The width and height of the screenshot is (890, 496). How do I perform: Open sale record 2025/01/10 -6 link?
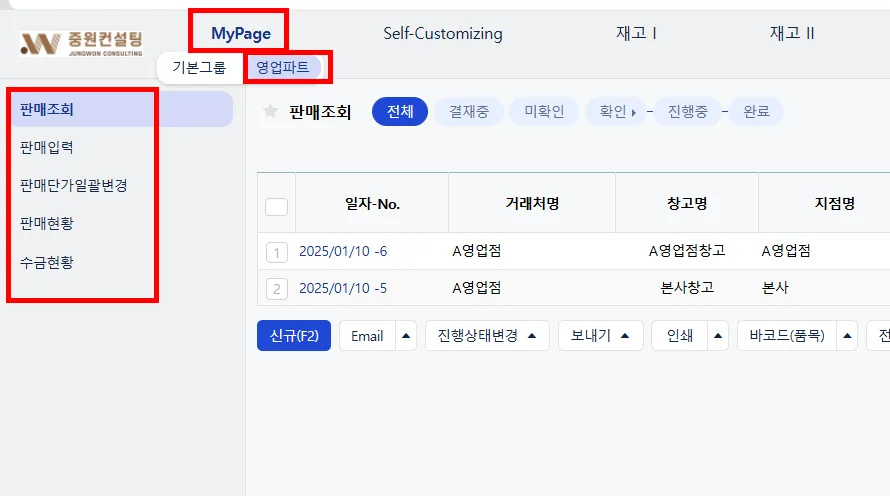click(343, 251)
